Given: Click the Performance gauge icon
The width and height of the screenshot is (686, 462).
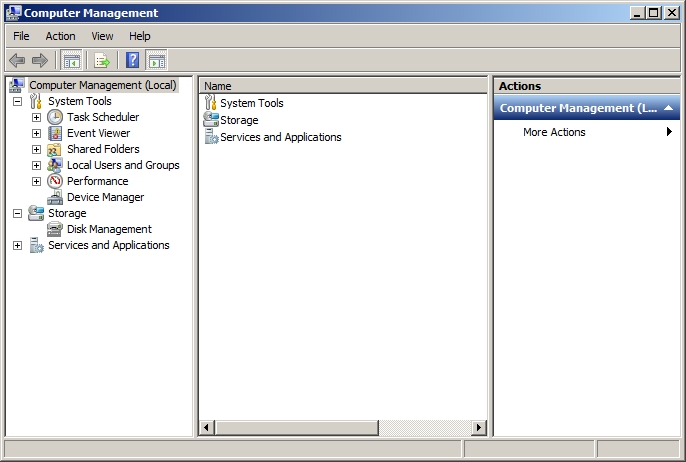Looking at the screenshot, I should 55,181.
